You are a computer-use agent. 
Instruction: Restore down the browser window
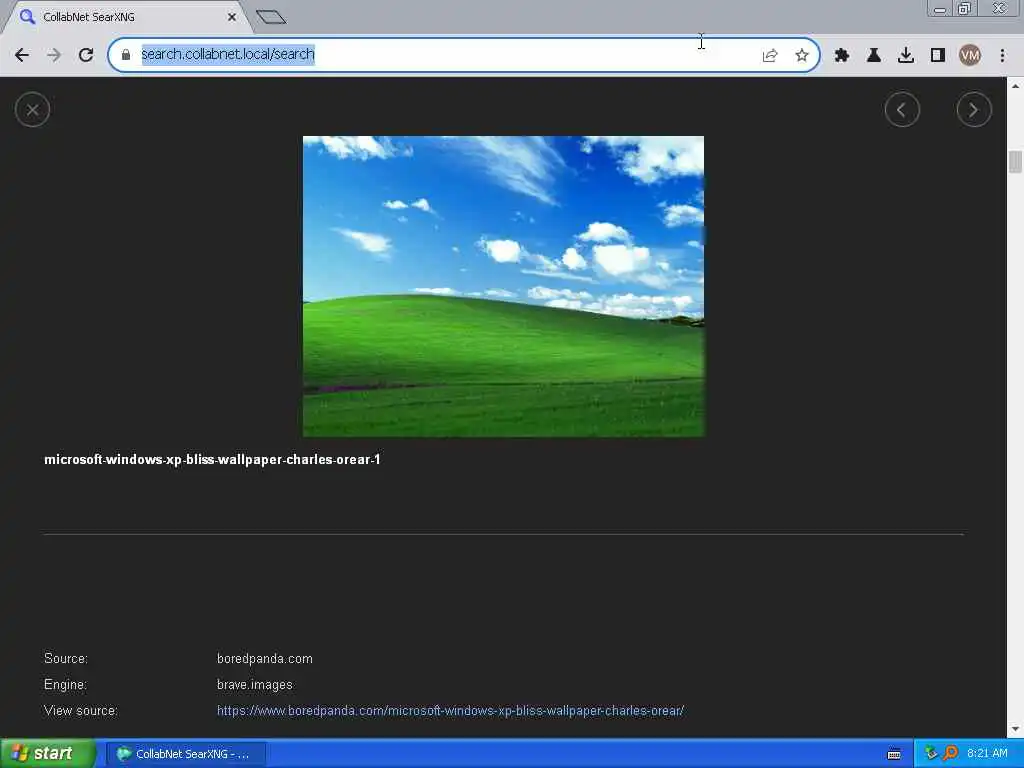pyautogui.click(x=964, y=9)
